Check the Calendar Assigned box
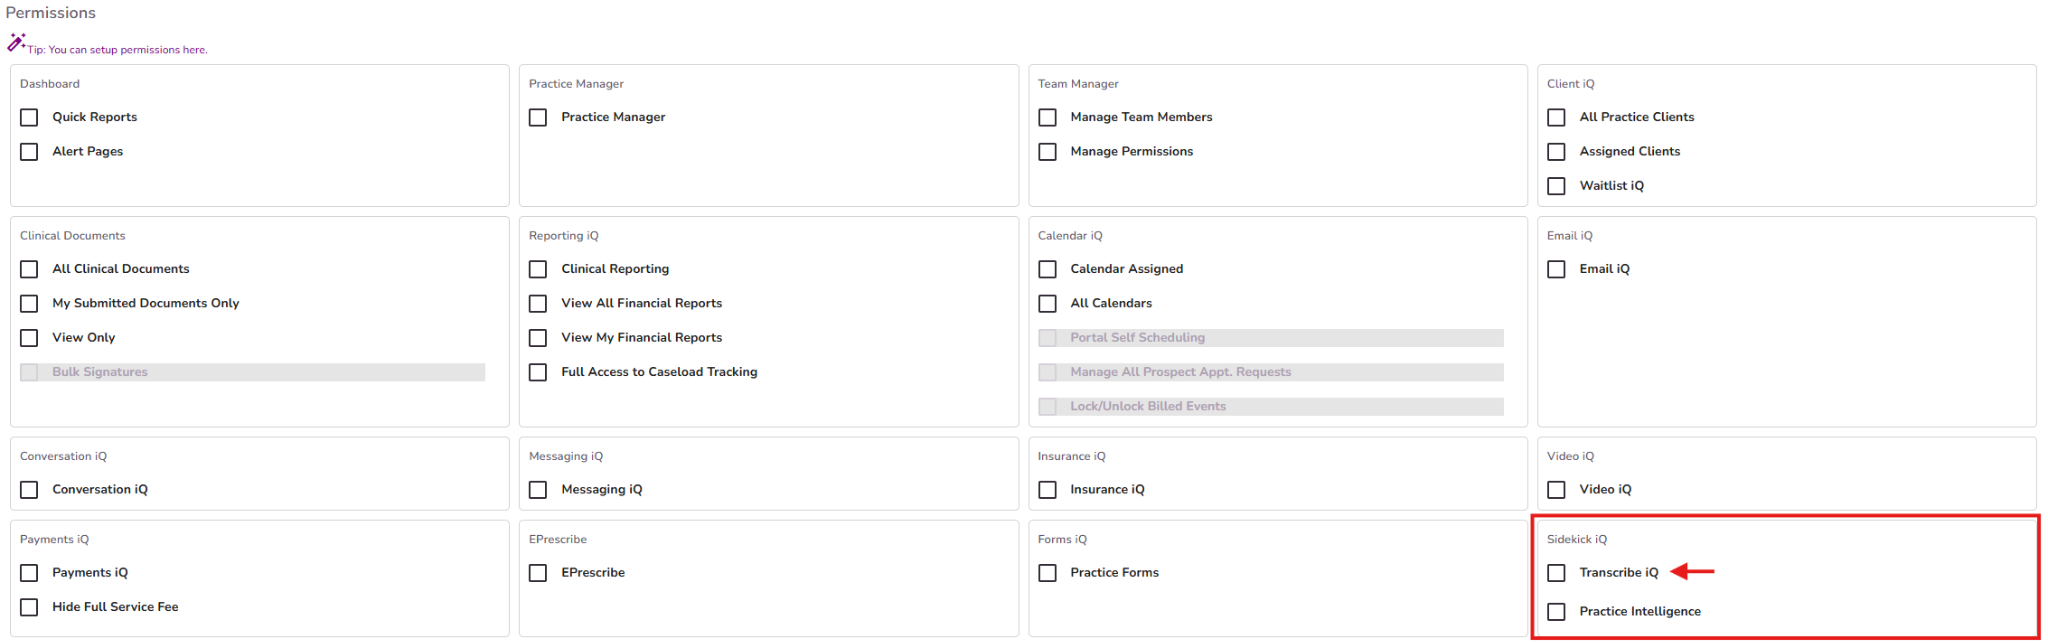The height and width of the screenshot is (643, 2048). click(1048, 270)
